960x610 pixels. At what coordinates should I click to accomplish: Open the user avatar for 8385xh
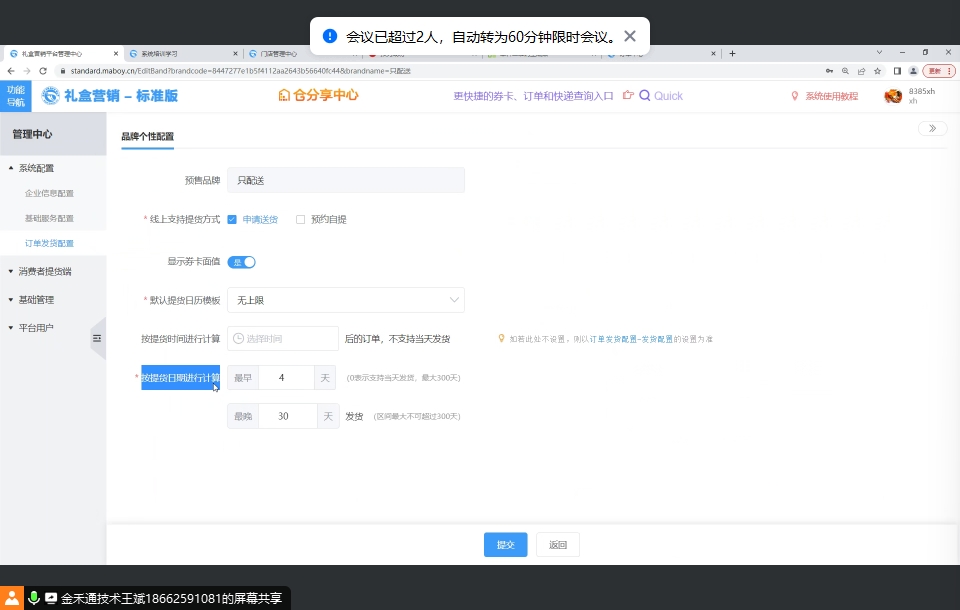(893, 96)
